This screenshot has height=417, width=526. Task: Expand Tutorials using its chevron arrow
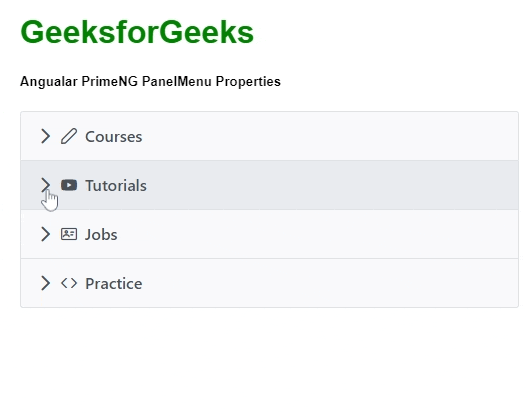(x=45, y=185)
